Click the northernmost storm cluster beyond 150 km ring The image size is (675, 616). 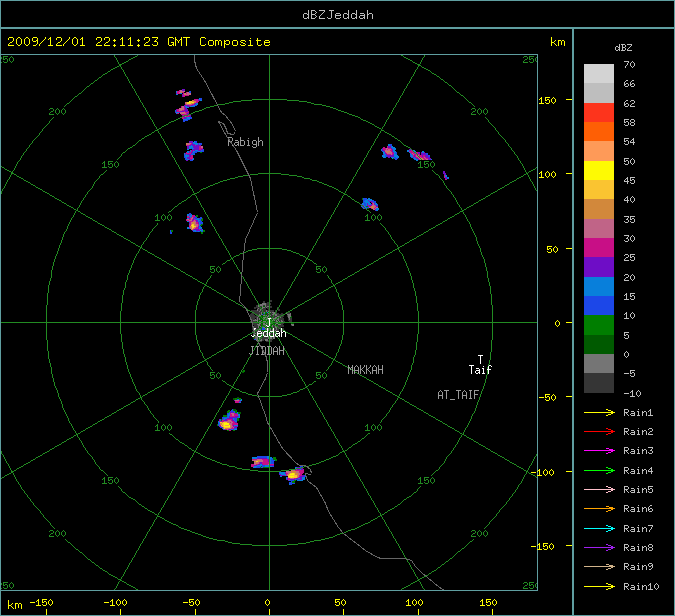[188, 105]
